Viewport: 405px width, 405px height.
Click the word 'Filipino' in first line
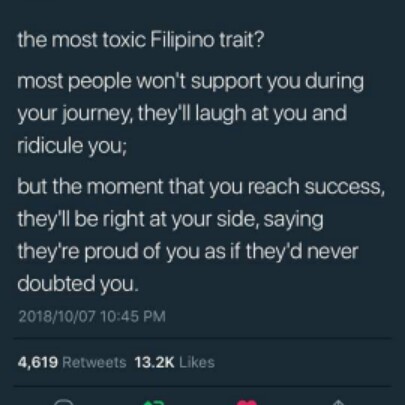pyautogui.click(x=182, y=40)
